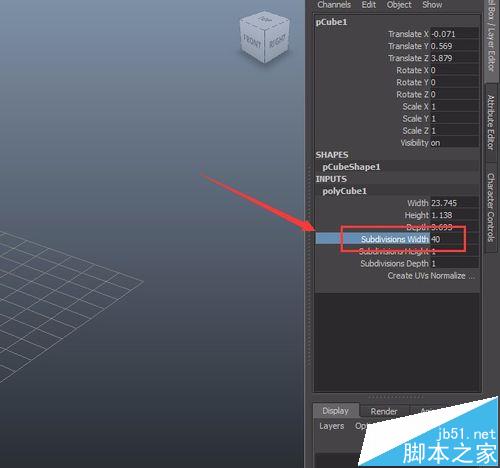This screenshot has width=500, height=468.
Task: Click the Rotate Z value field
Action: tap(454, 94)
